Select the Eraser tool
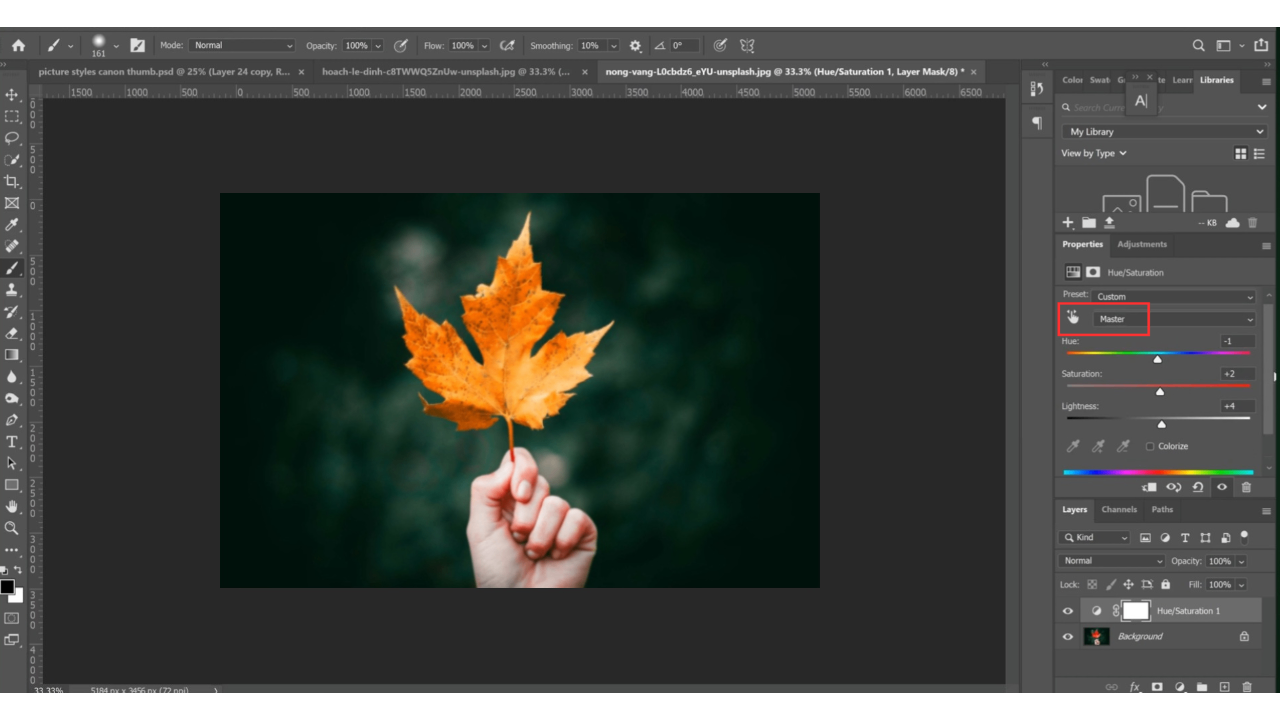The width and height of the screenshot is (1280, 720). pyautogui.click(x=12, y=333)
